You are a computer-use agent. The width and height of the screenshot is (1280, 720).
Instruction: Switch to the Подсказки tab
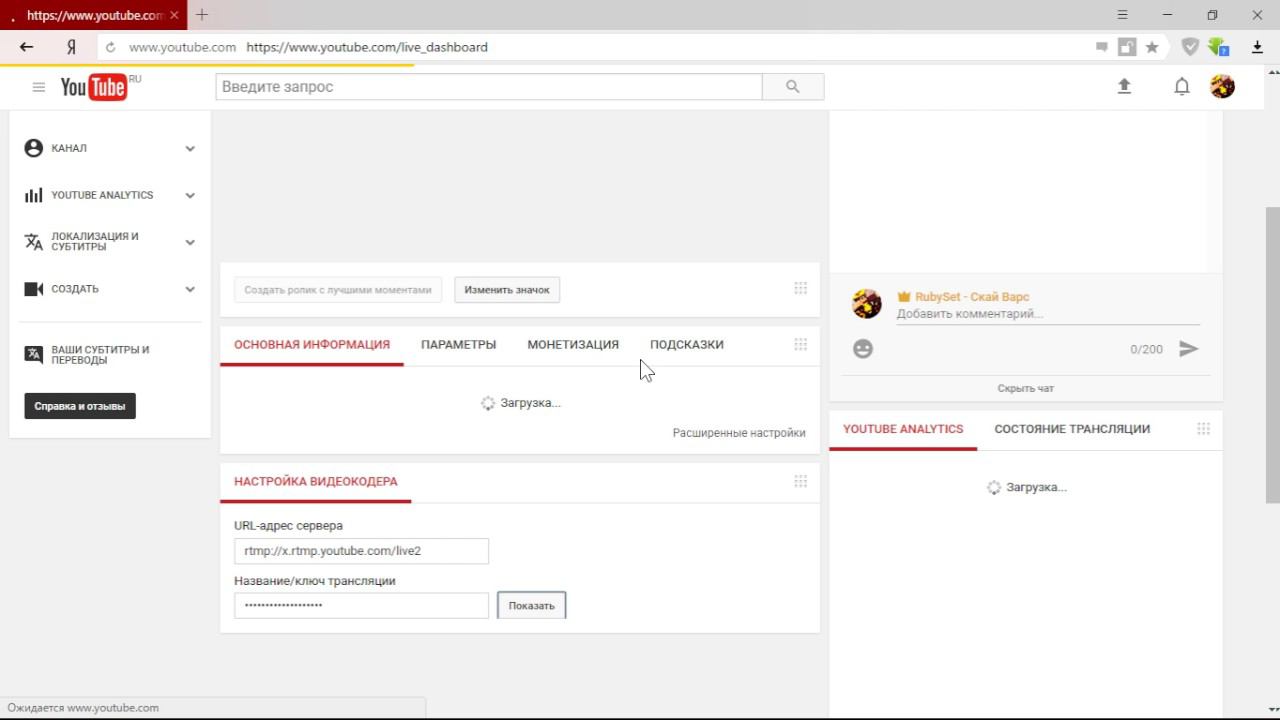pyautogui.click(x=687, y=344)
